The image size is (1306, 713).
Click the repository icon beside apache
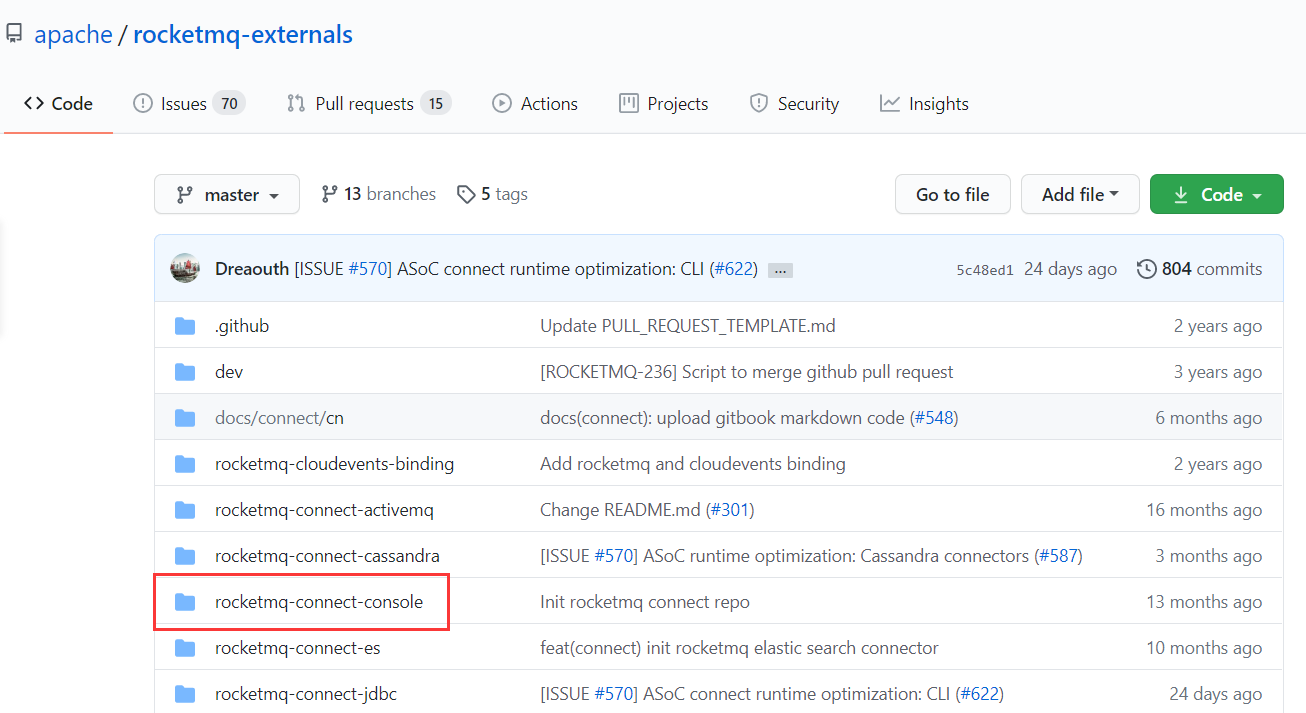[14, 35]
